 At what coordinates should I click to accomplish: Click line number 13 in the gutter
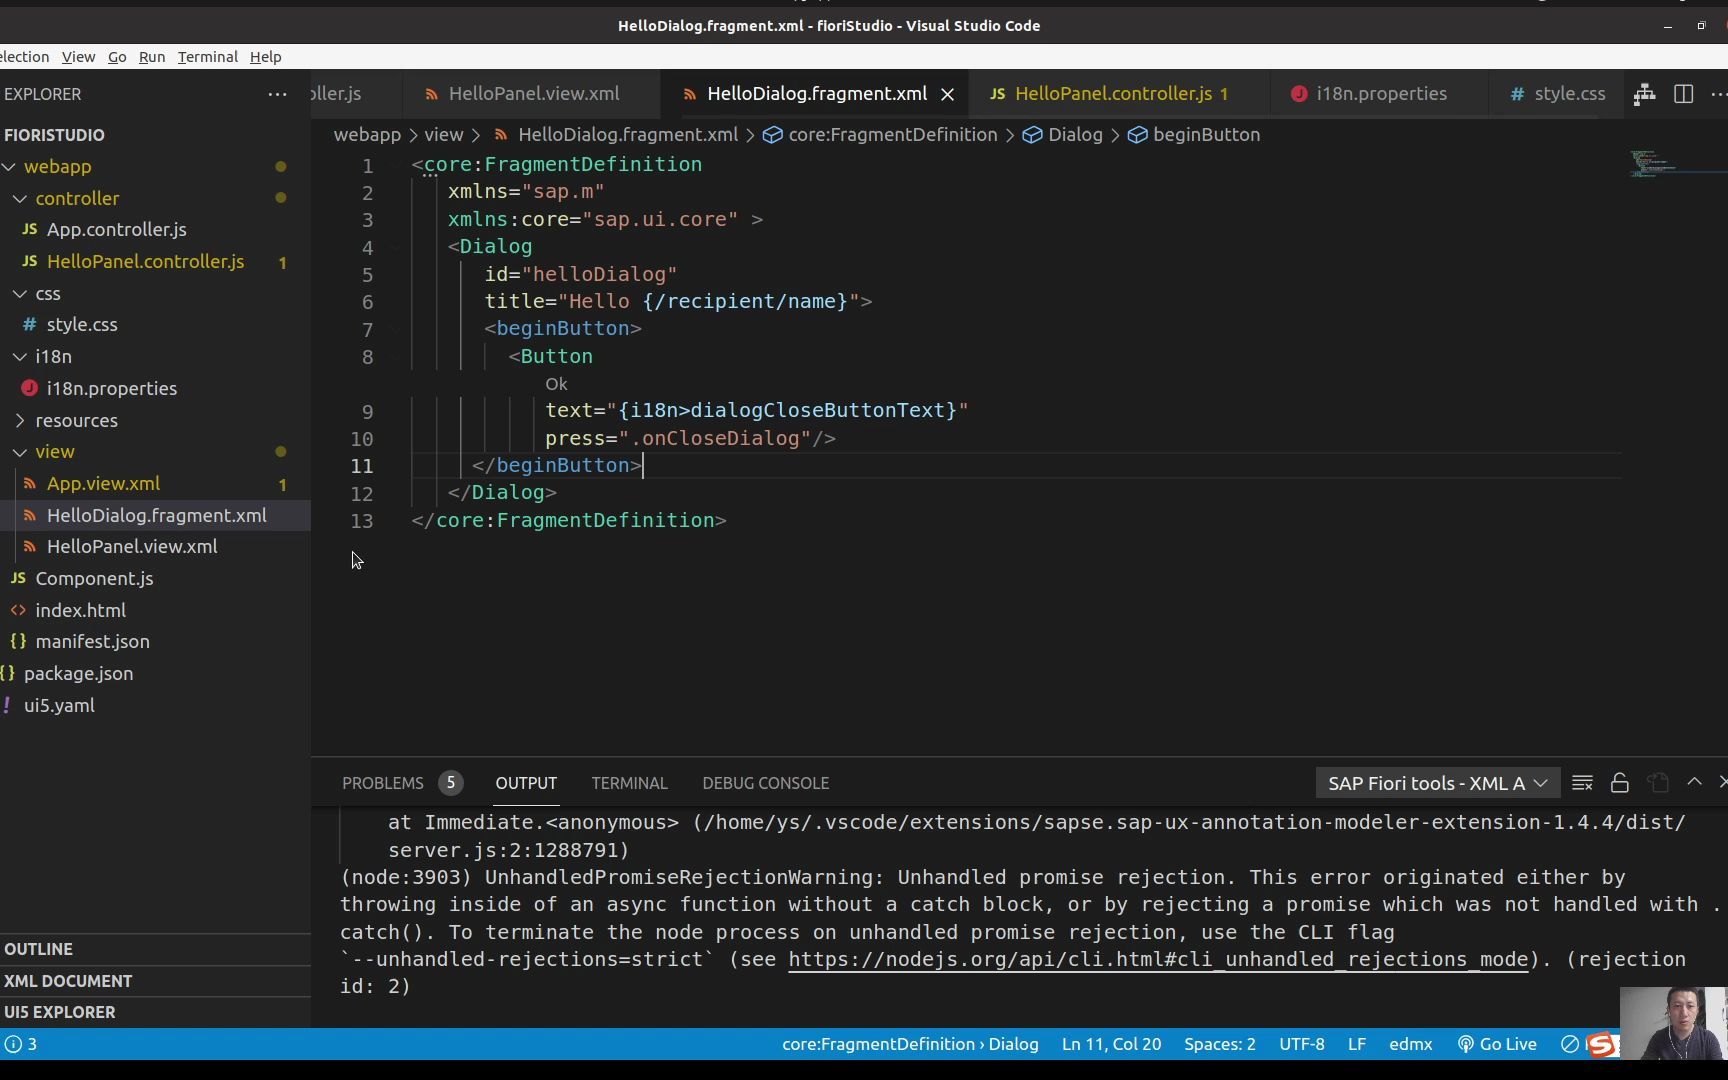point(361,521)
